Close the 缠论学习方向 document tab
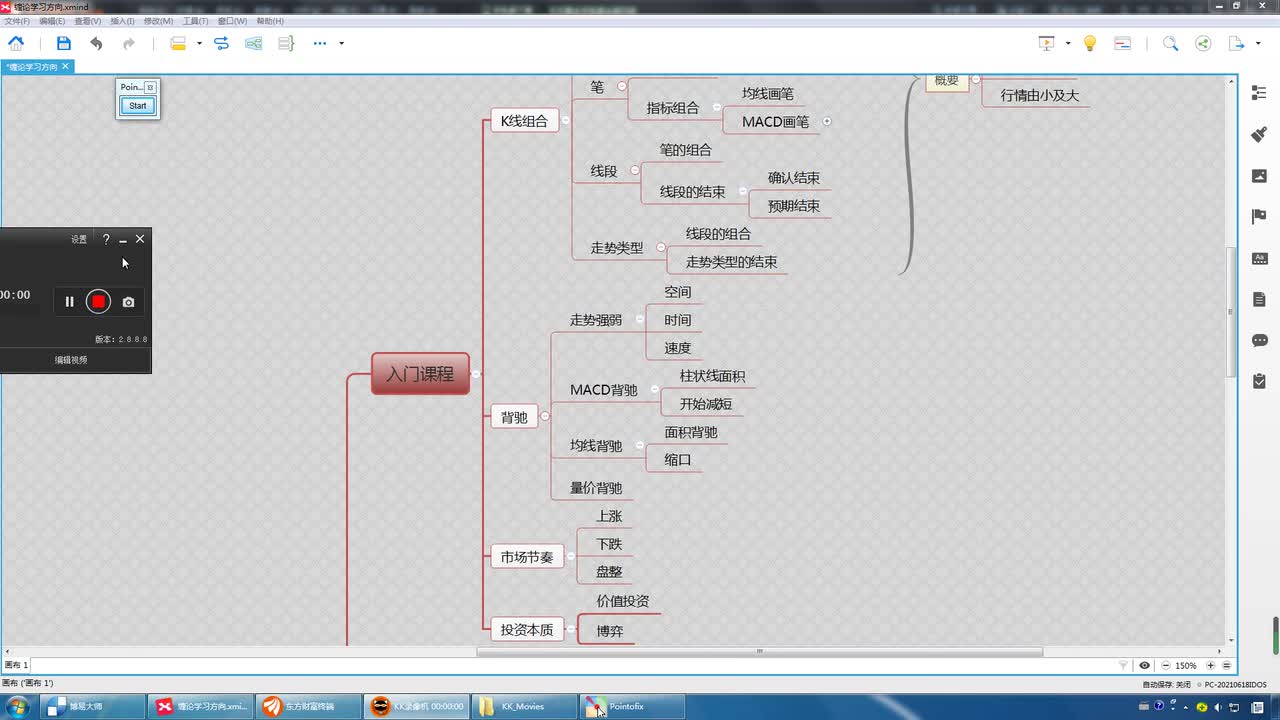 click(66, 66)
